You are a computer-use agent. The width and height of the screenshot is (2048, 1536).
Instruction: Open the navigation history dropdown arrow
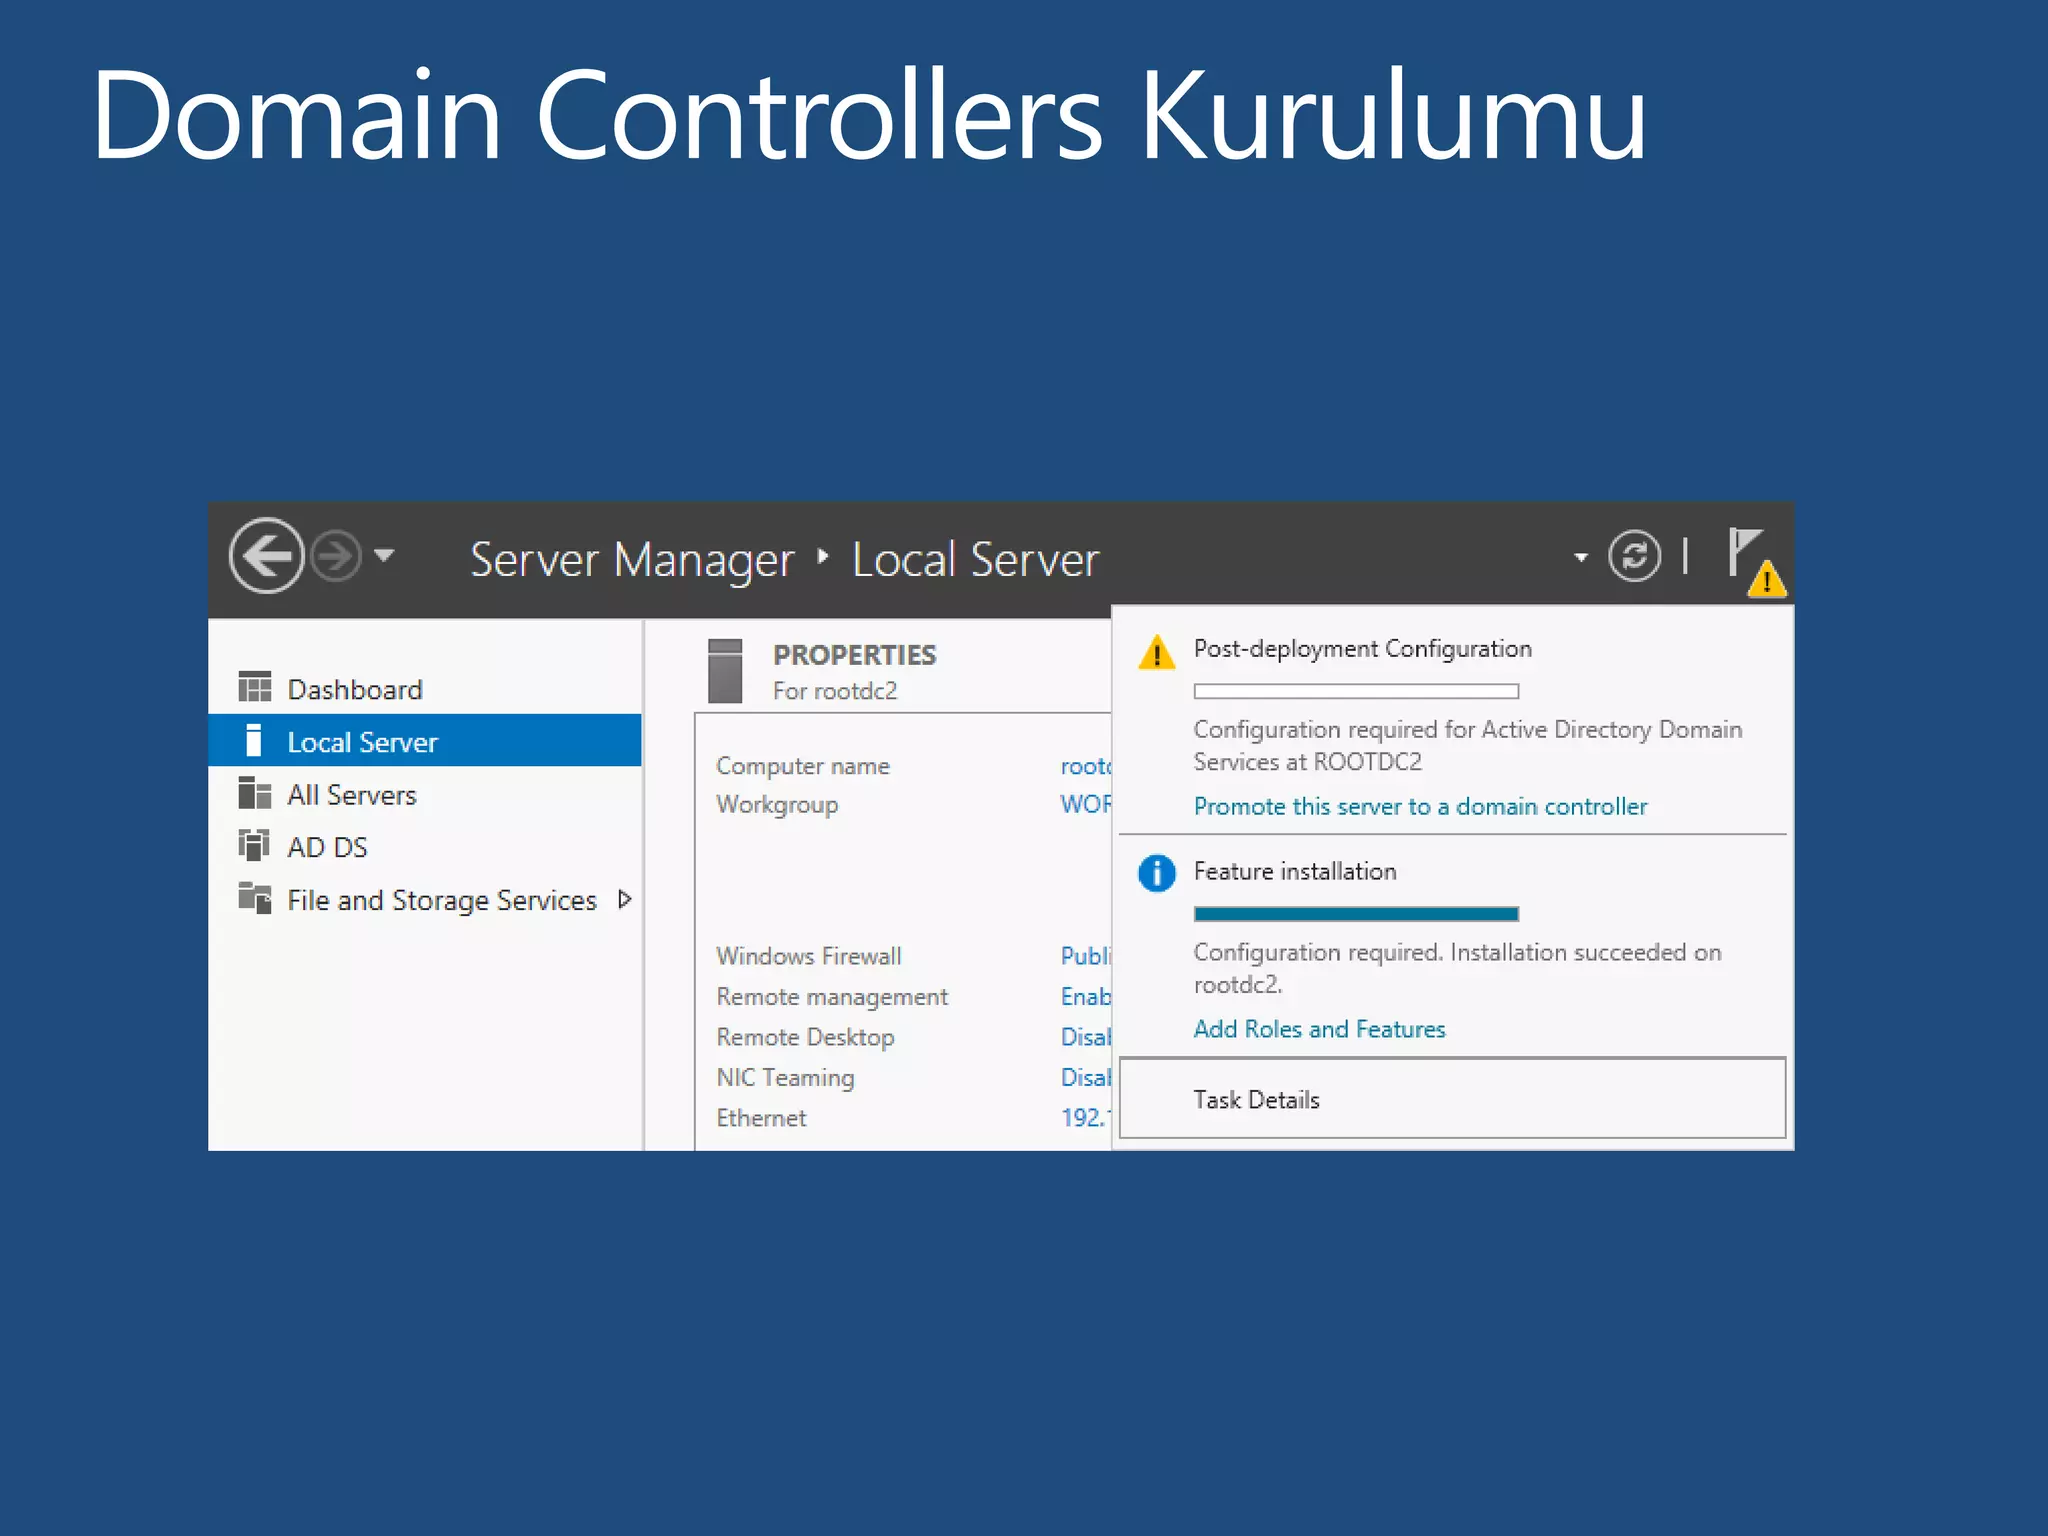click(x=384, y=554)
